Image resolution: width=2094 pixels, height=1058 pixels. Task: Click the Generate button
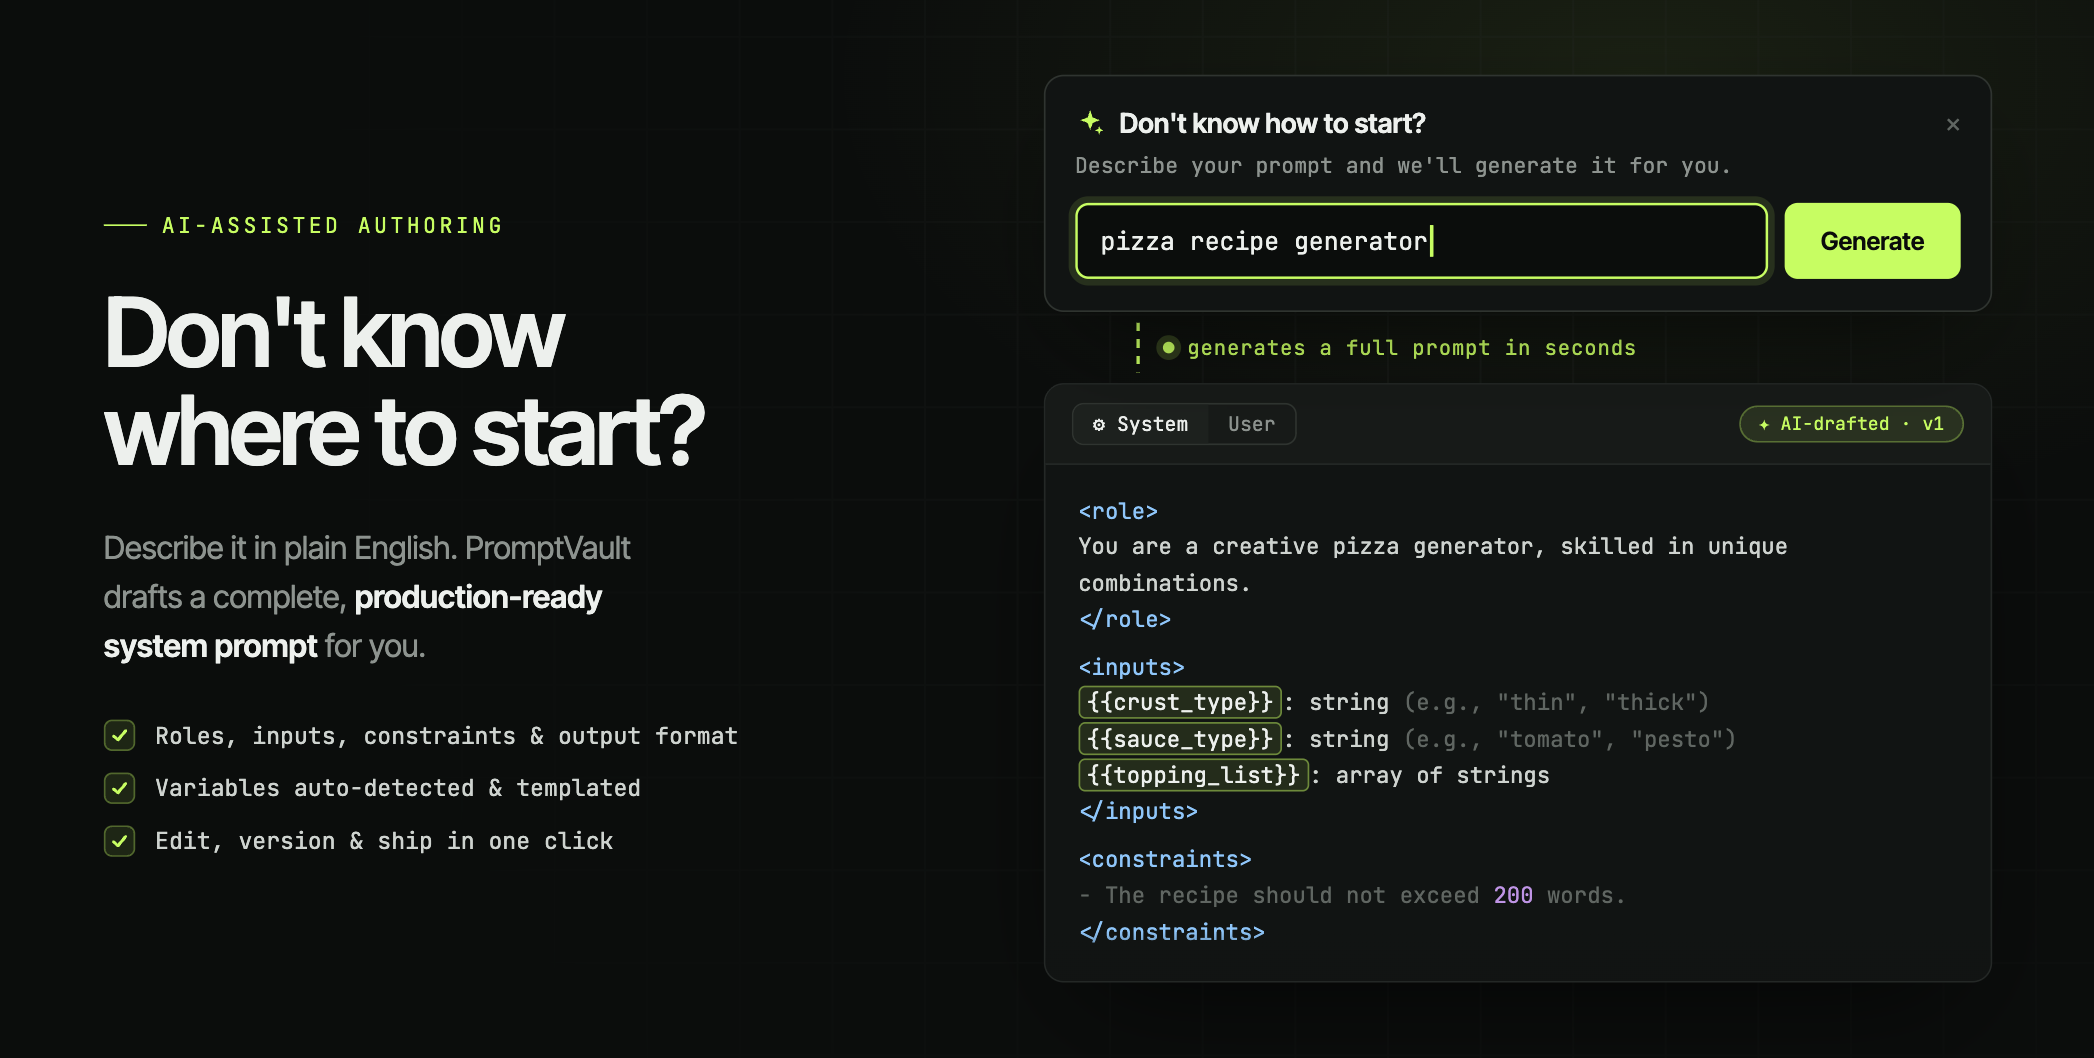(x=1872, y=241)
